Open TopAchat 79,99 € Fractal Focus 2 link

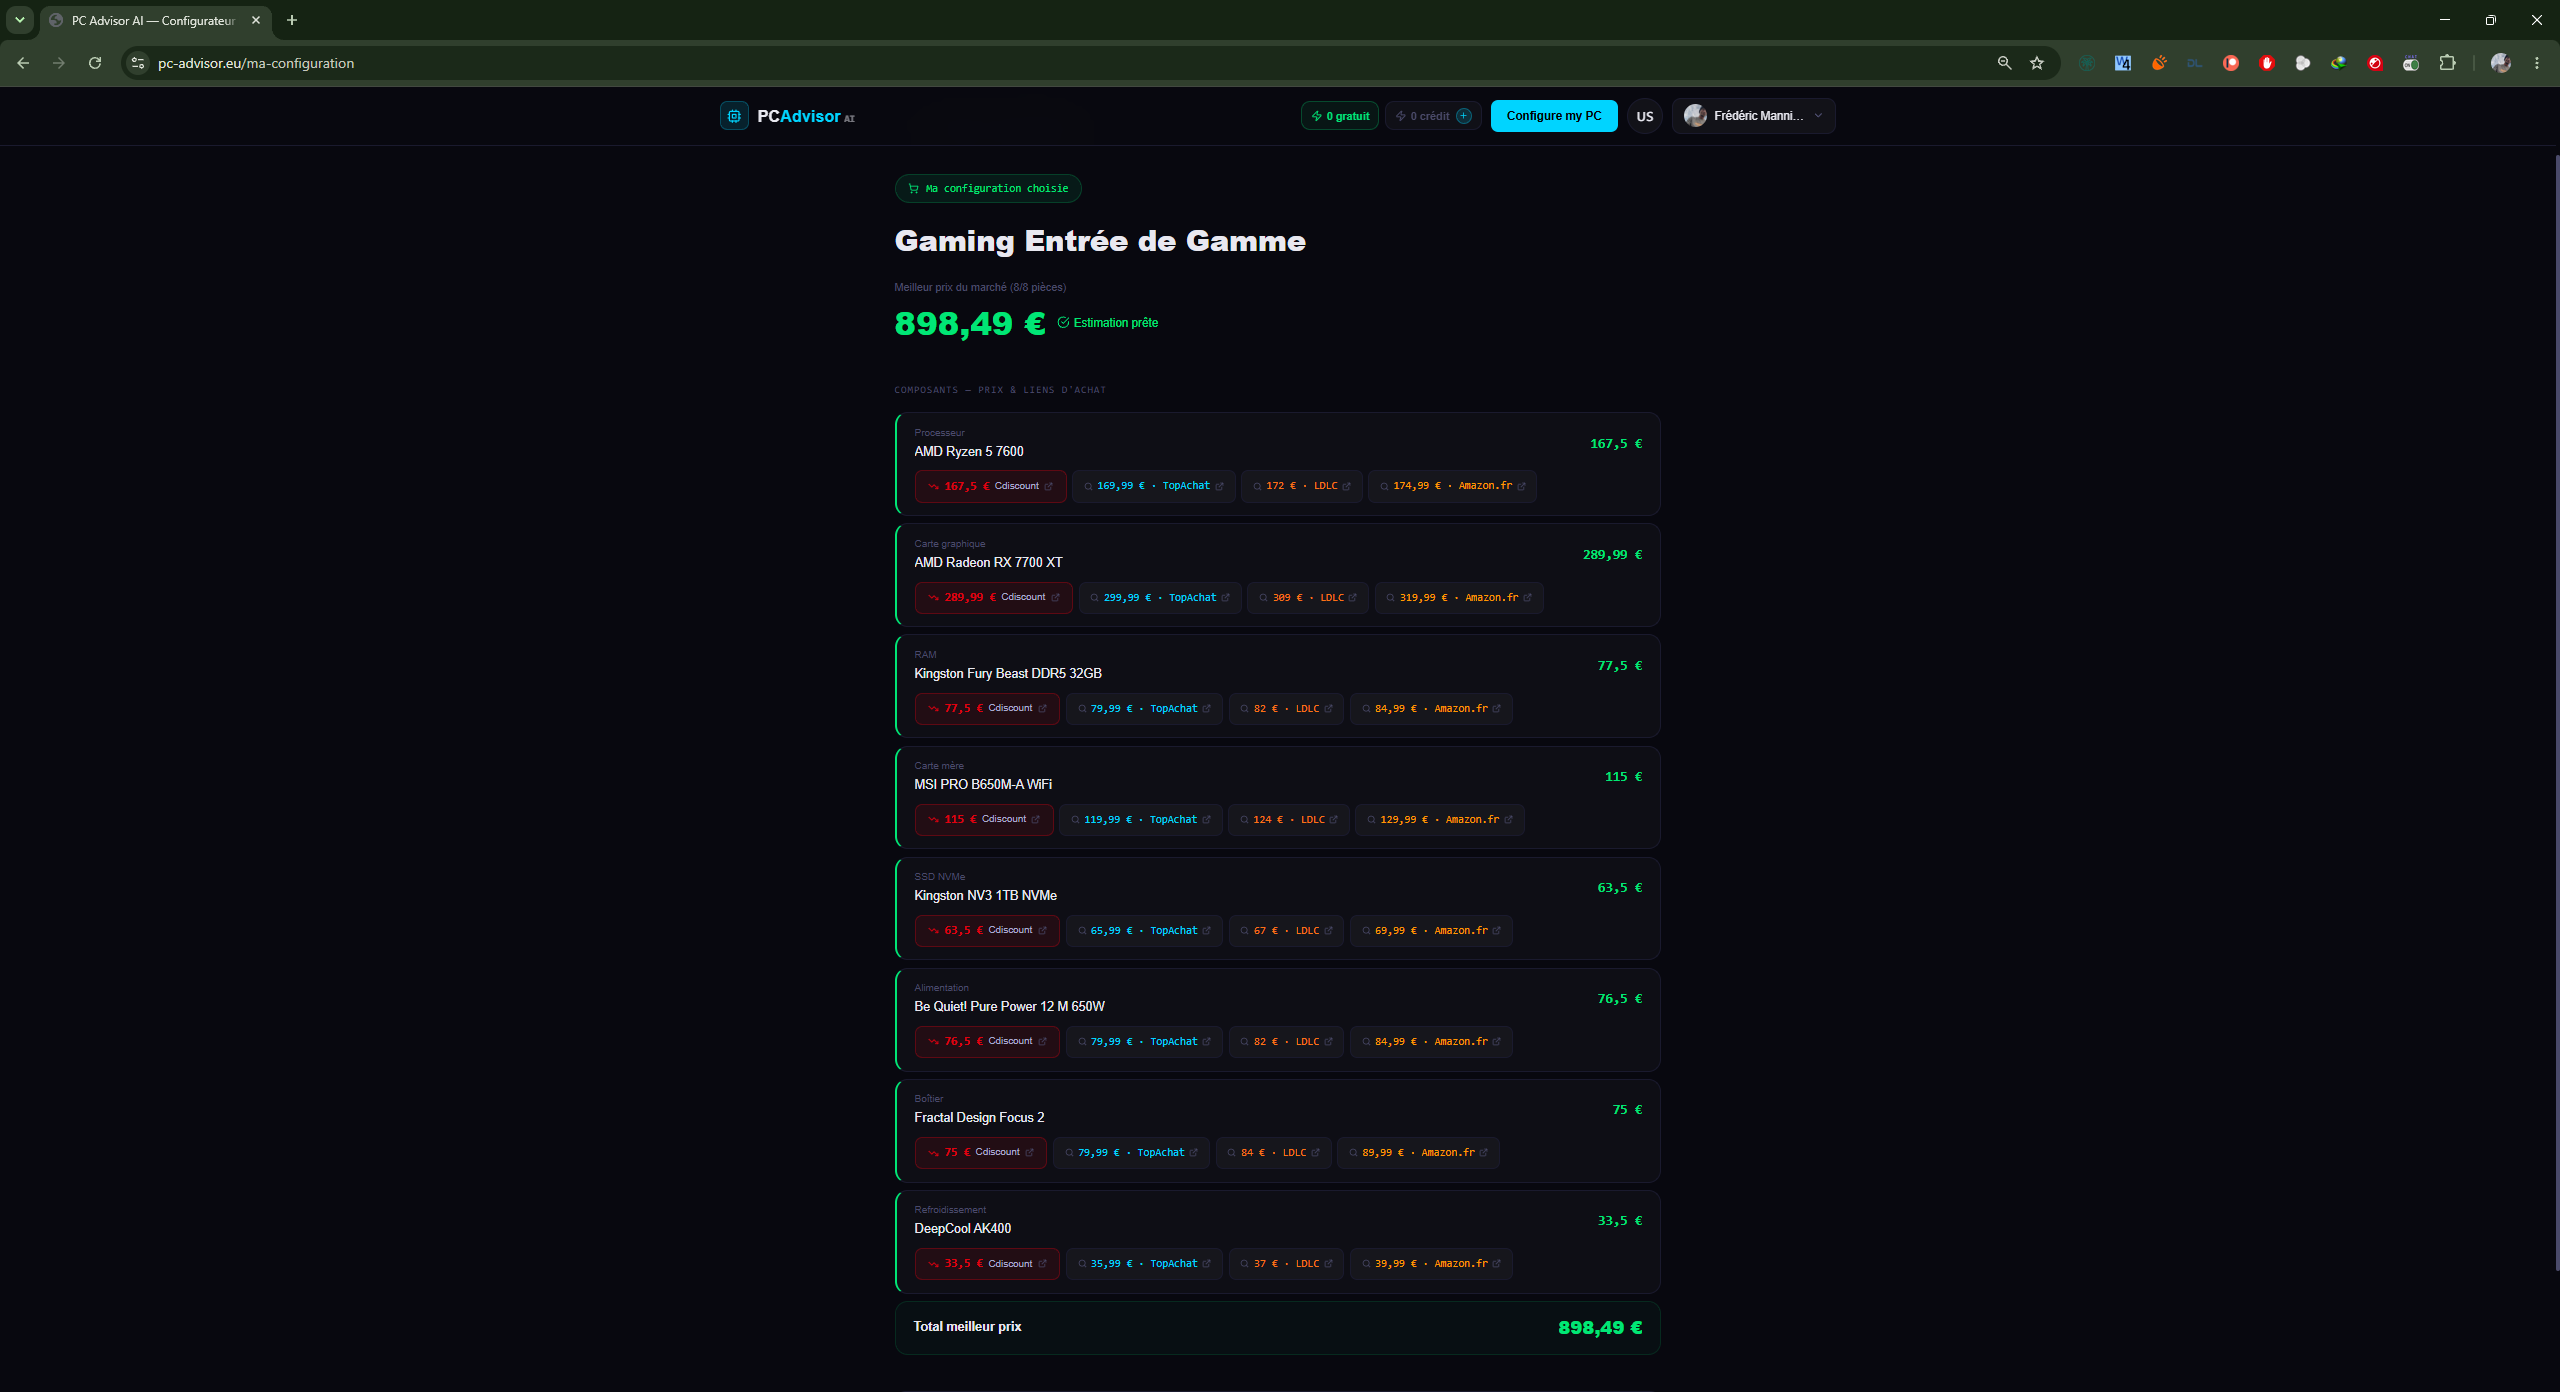[1131, 1153]
